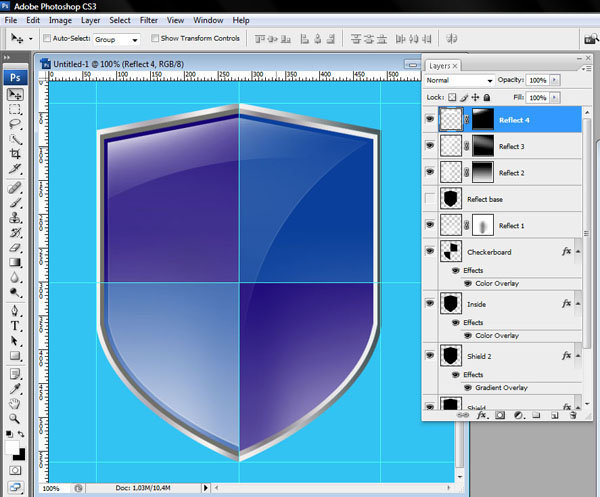The height and width of the screenshot is (497, 600).
Task: Open the Image menu
Action: pos(60,20)
